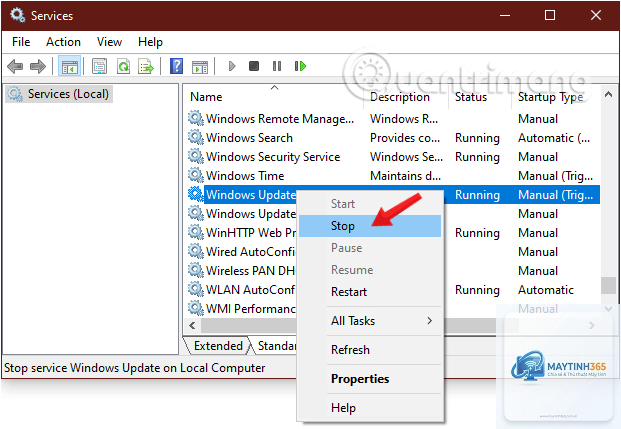Click gear icon beside Windows Time
The height and width of the screenshot is (429, 621).
(196, 175)
